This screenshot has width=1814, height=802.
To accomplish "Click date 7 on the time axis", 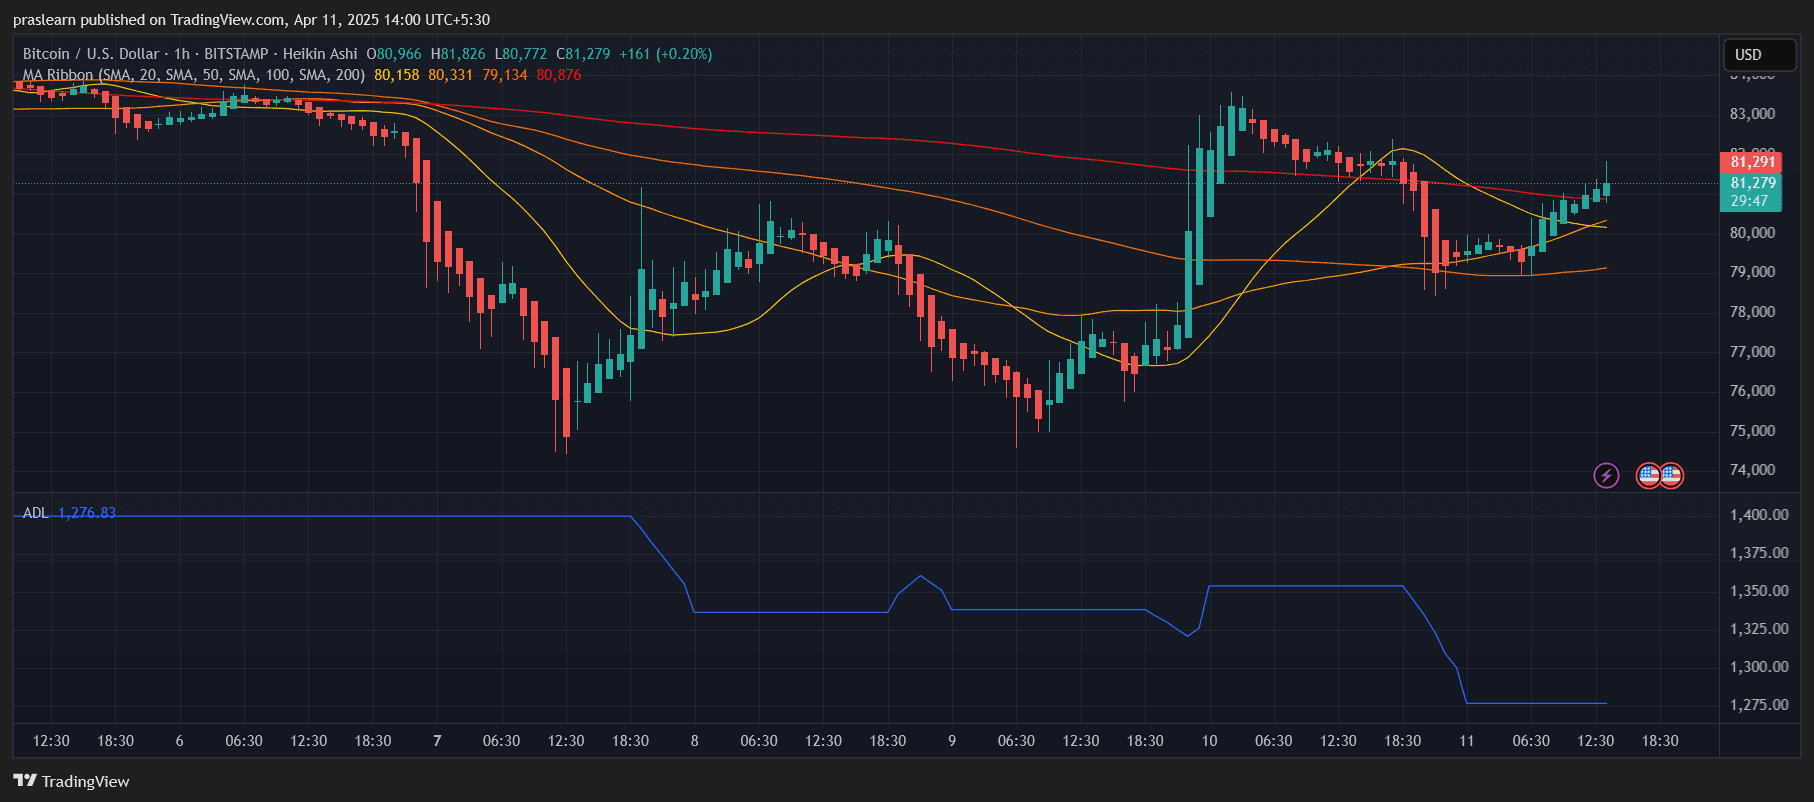I will (437, 741).
